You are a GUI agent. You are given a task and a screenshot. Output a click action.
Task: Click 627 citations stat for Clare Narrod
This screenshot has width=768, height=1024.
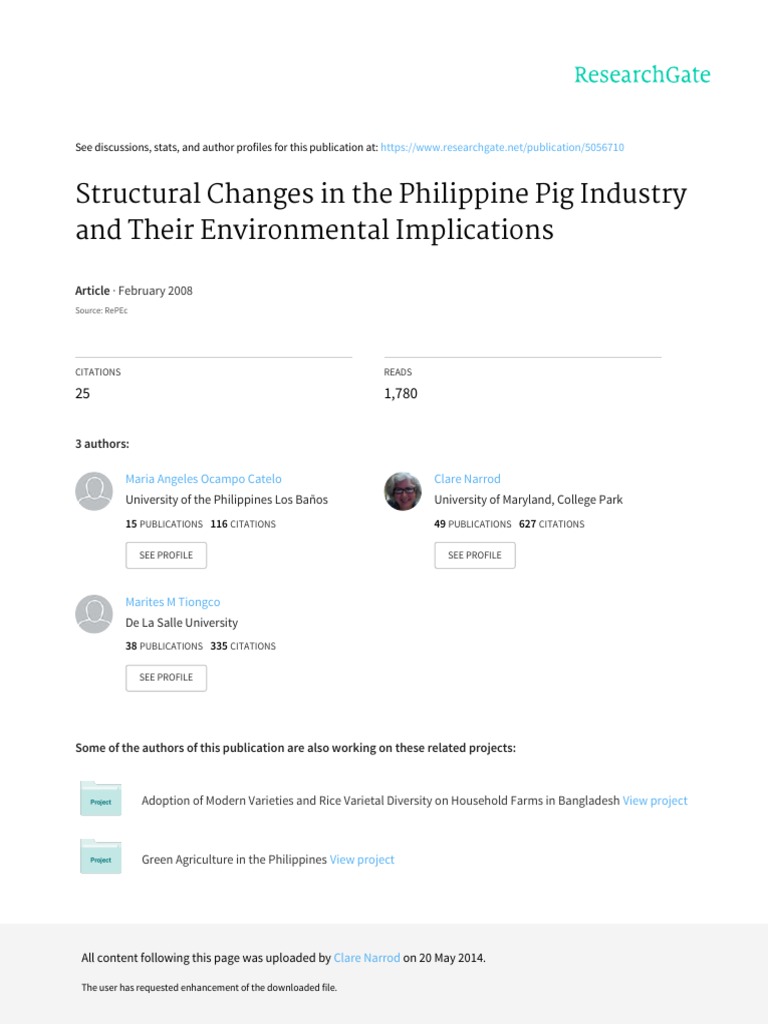coord(551,524)
